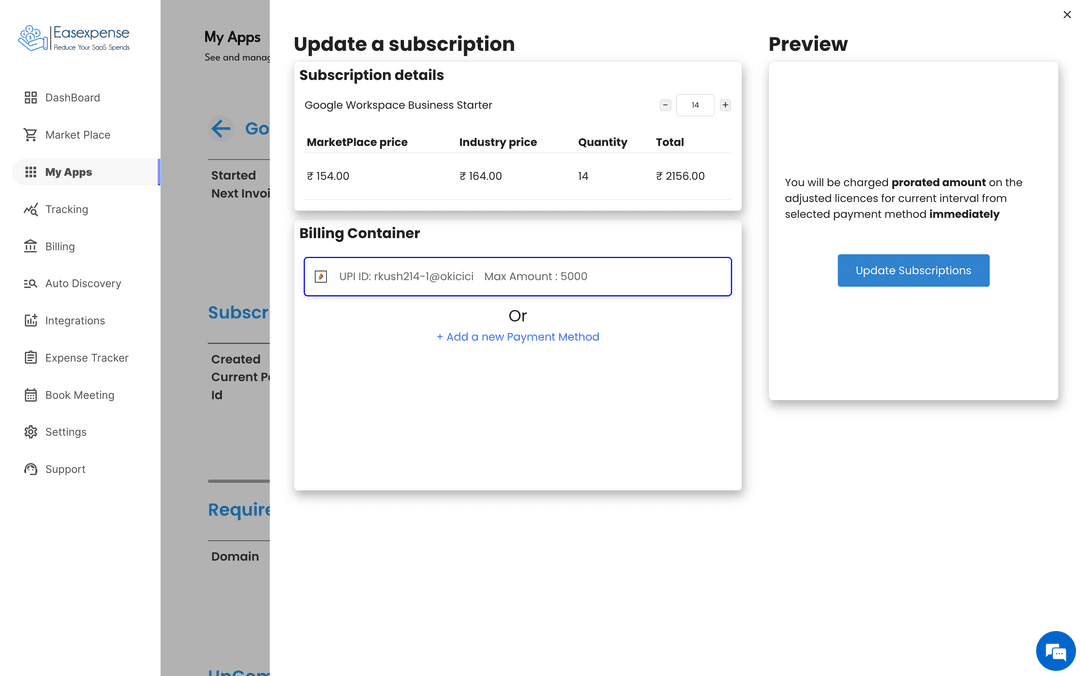
Task: Click the Billing bank icon
Action: 30,247
